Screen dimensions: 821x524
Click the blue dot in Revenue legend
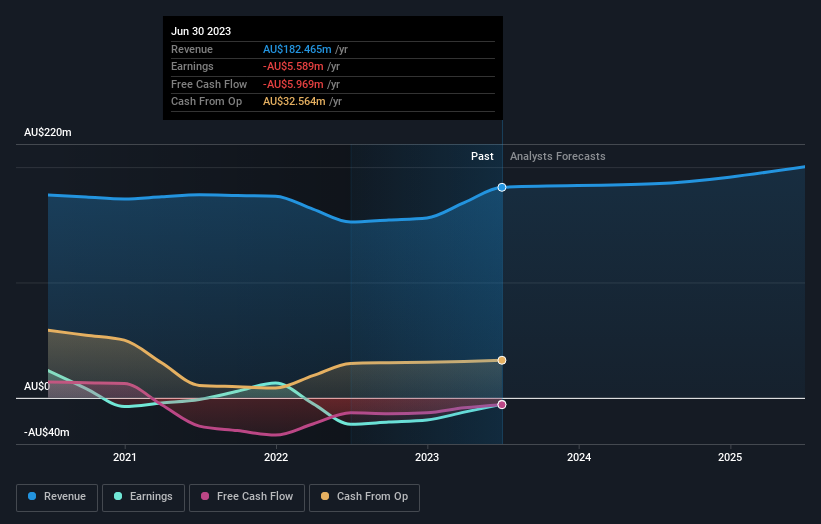click(32, 496)
